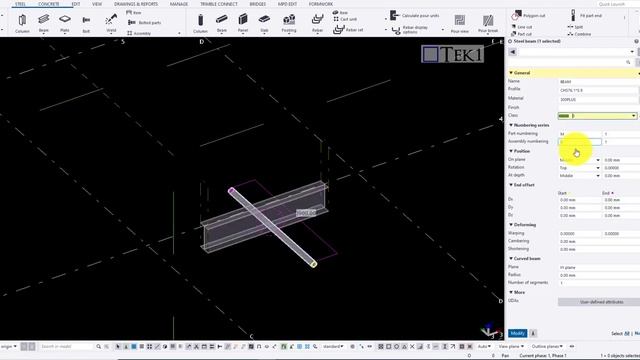Select the steel Plate tool
The height and width of the screenshot is (360, 640).
pos(64,23)
